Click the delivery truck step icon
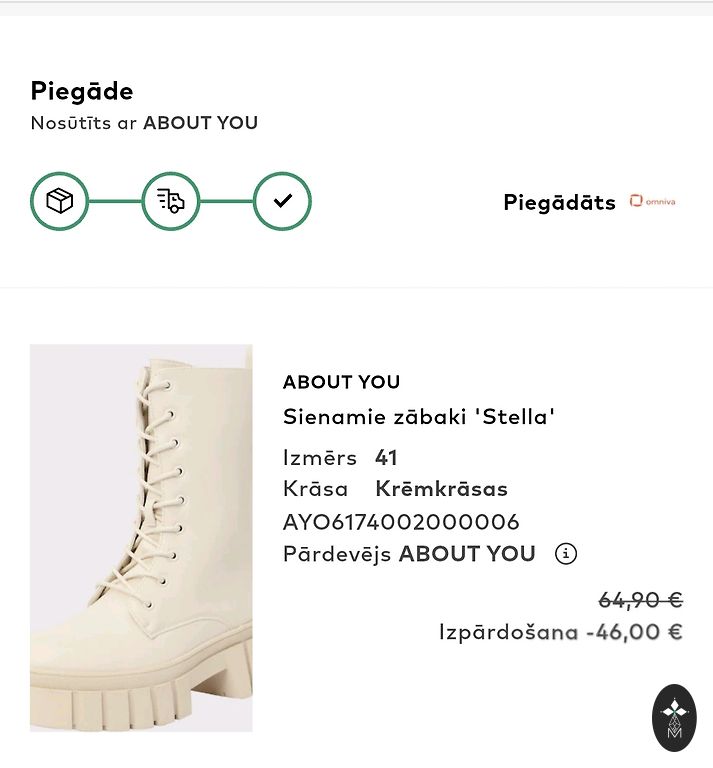The image size is (713, 768). [171, 201]
